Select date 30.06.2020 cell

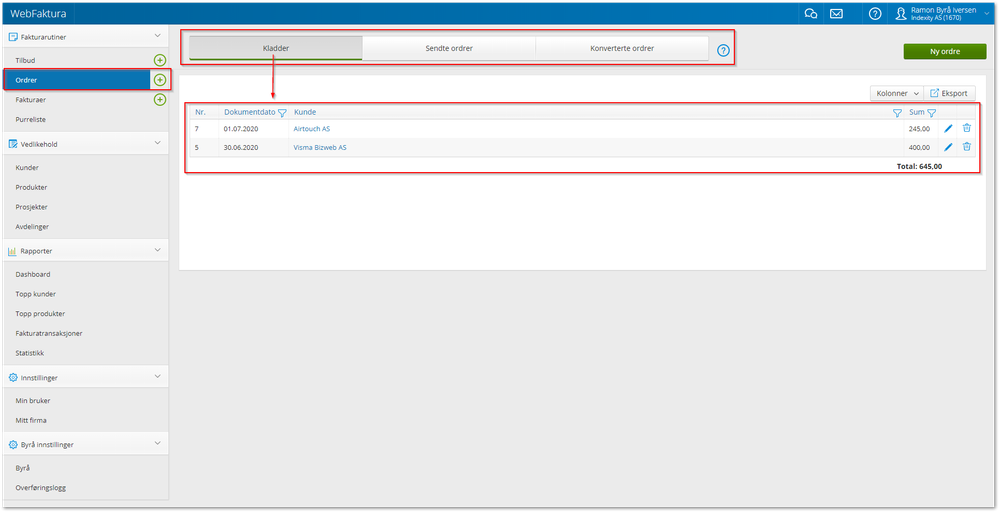[241, 148]
